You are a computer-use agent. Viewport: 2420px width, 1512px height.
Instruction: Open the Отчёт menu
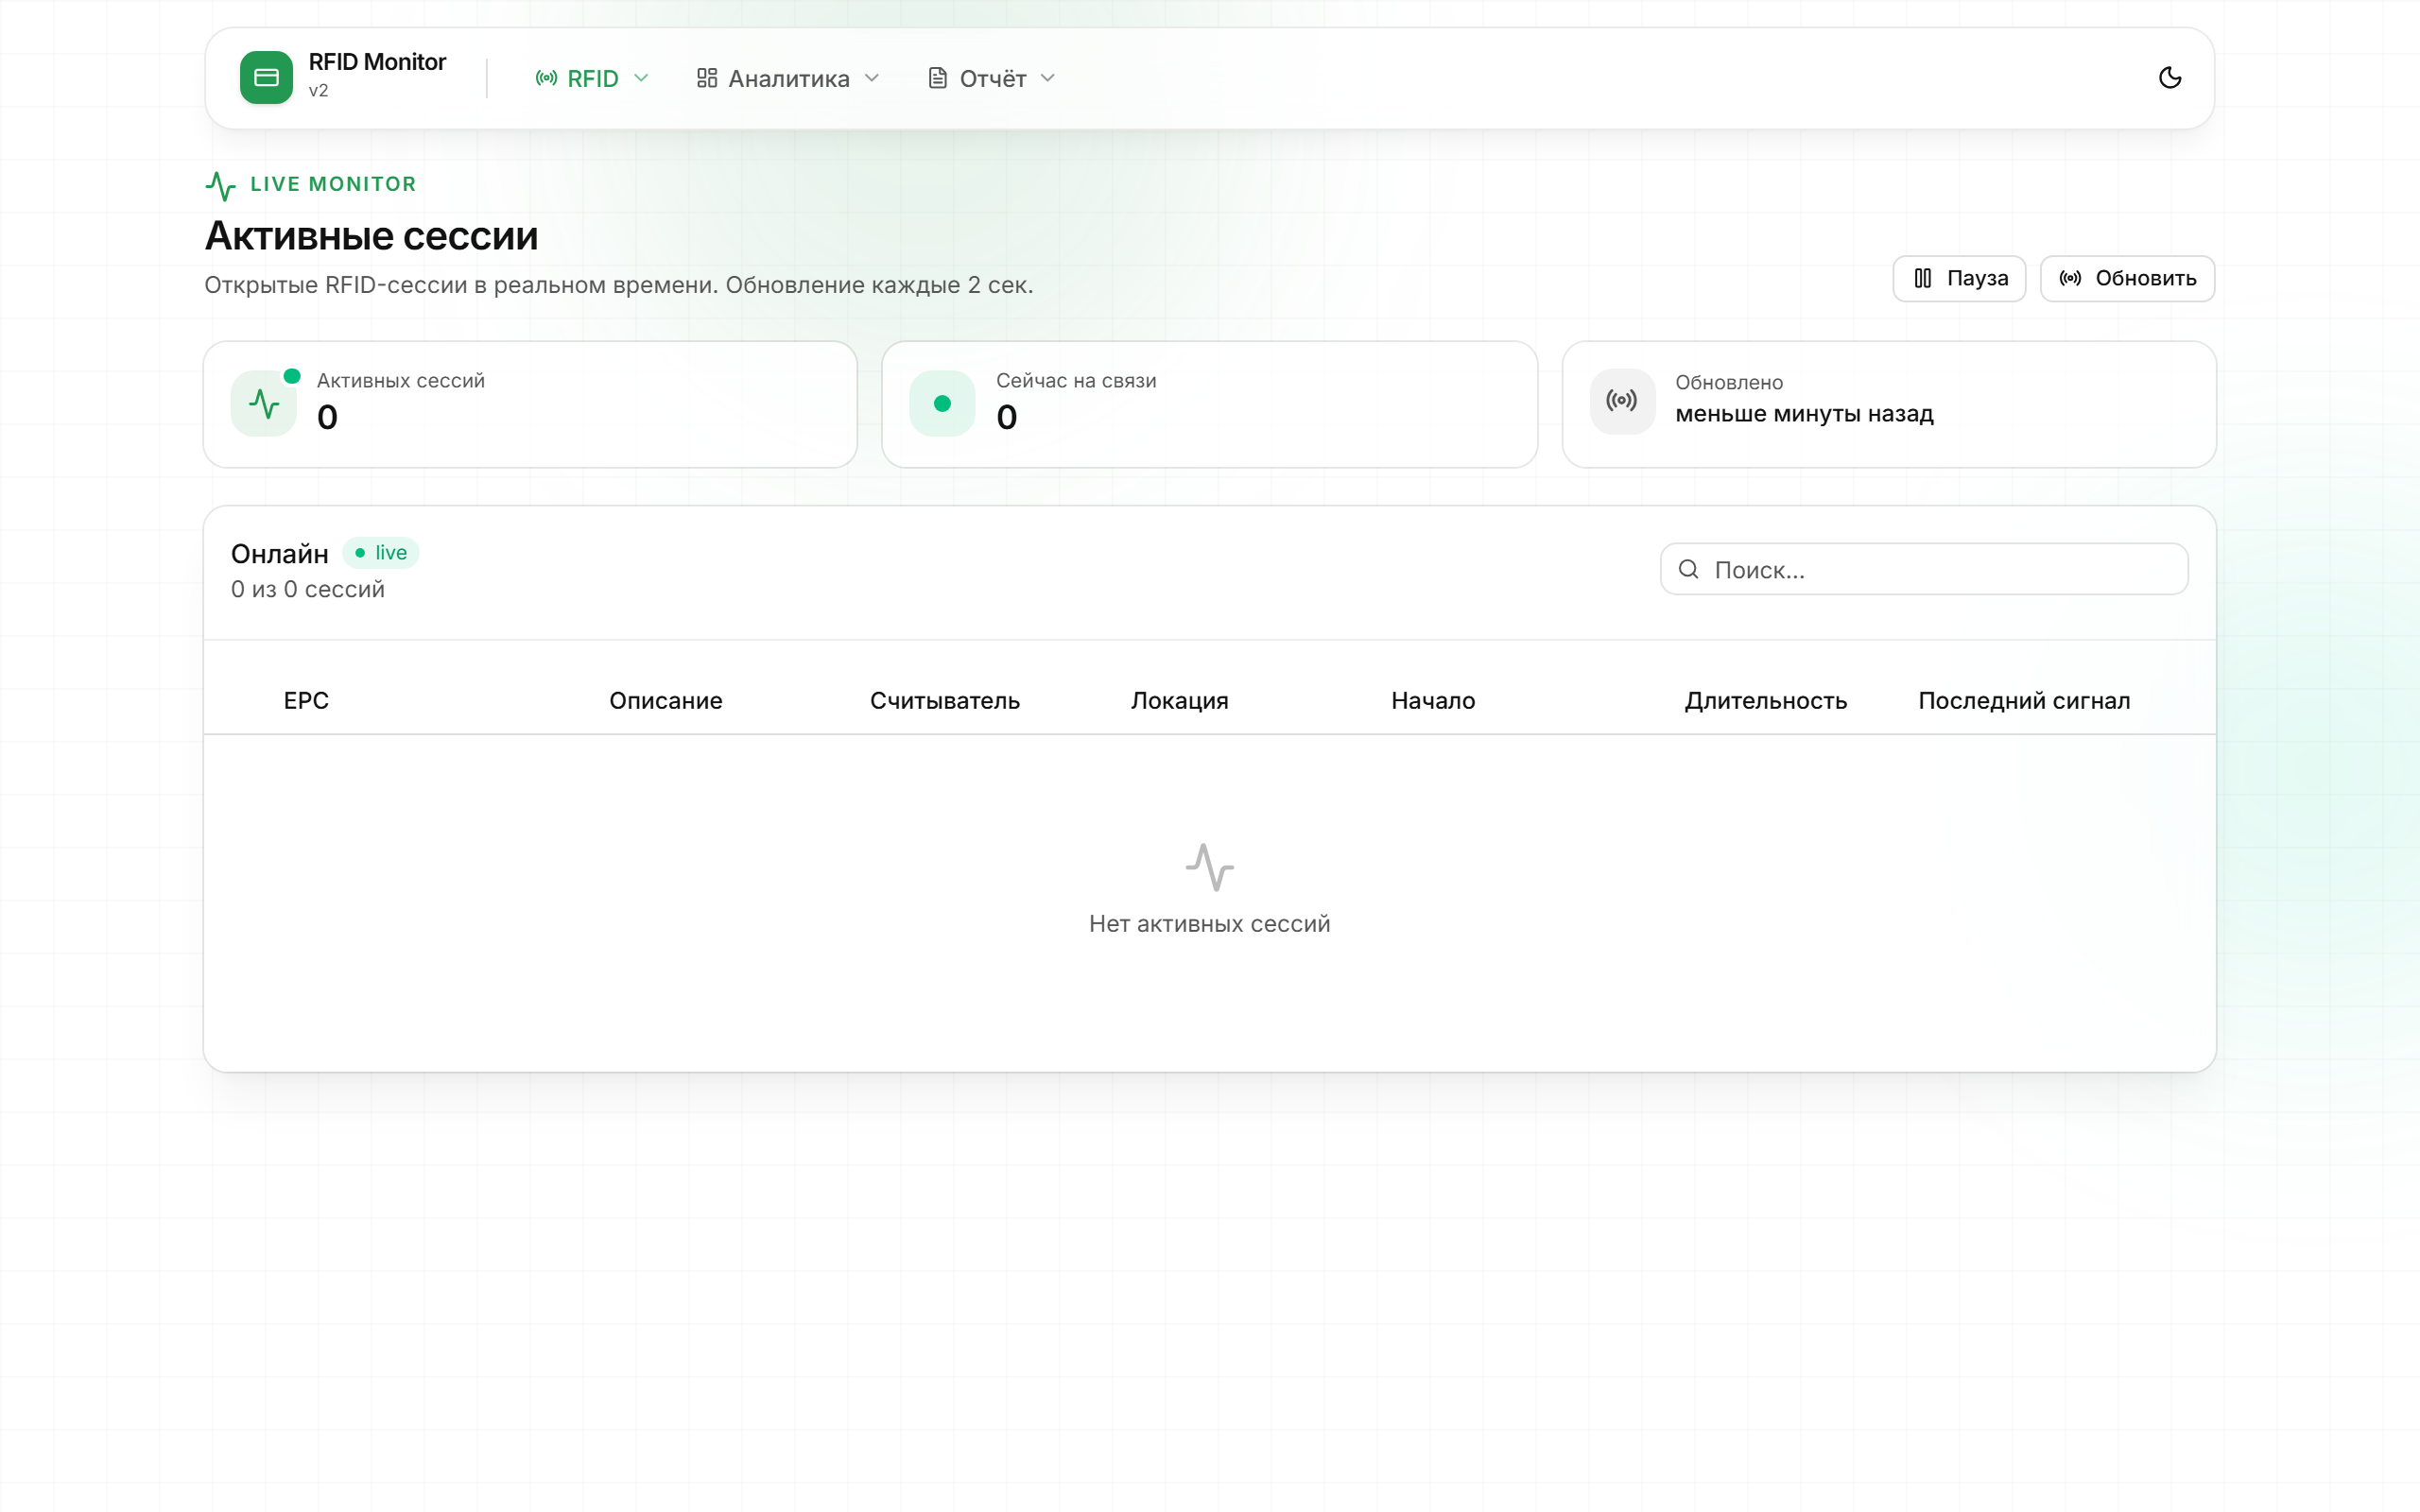(992, 78)
